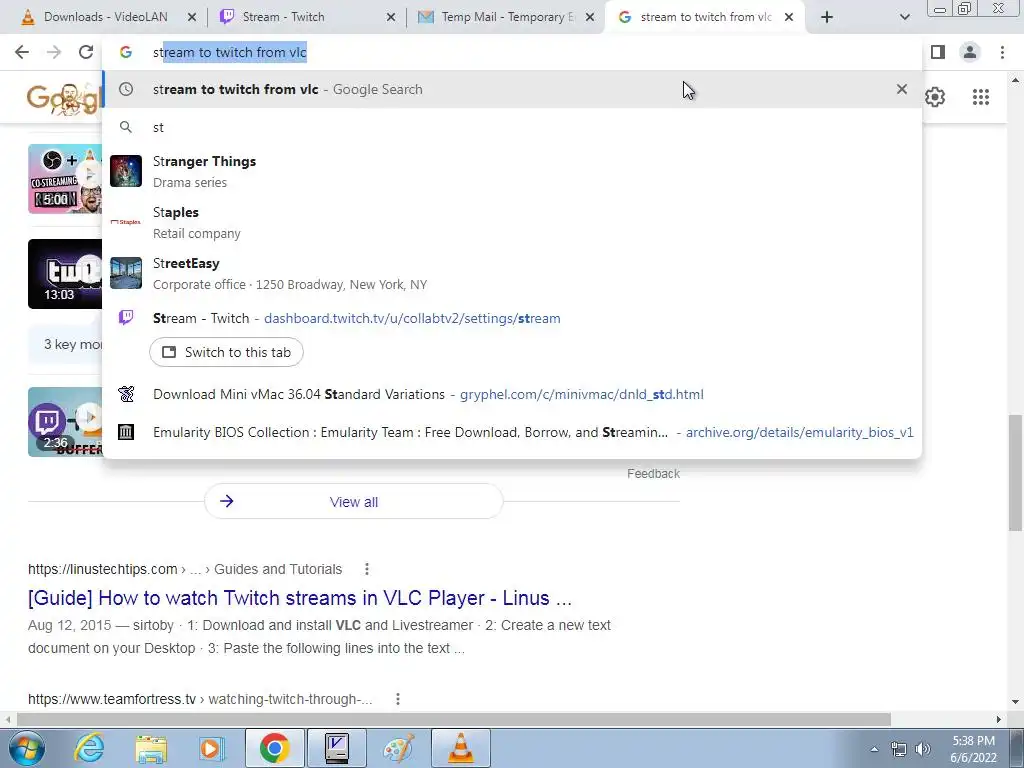Open Download Mini vMac Standard Variations suggestion
This screenshot has height=768, width=1024.
[x=512, y=394]
